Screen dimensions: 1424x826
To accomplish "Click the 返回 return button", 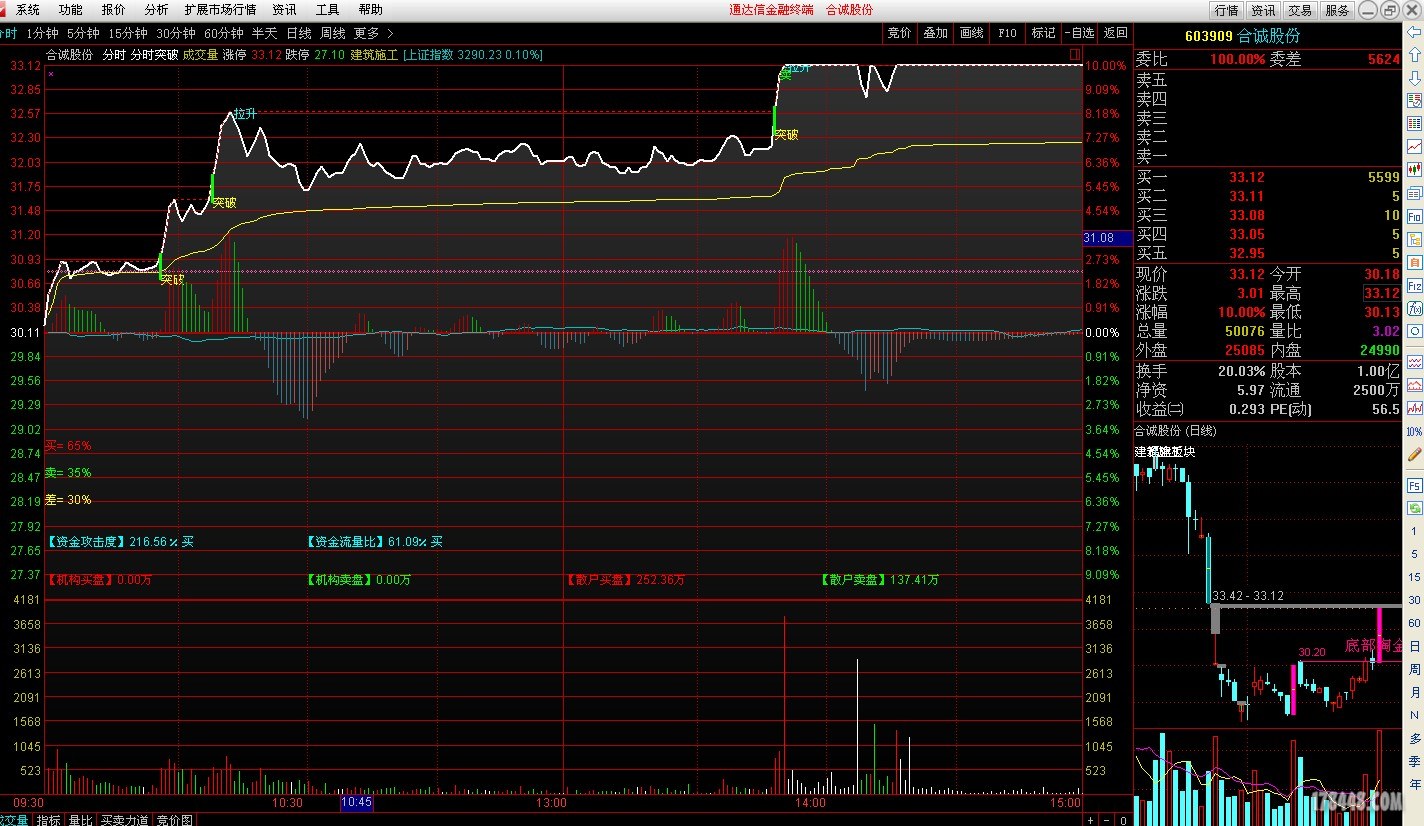I will point(1115,33).
